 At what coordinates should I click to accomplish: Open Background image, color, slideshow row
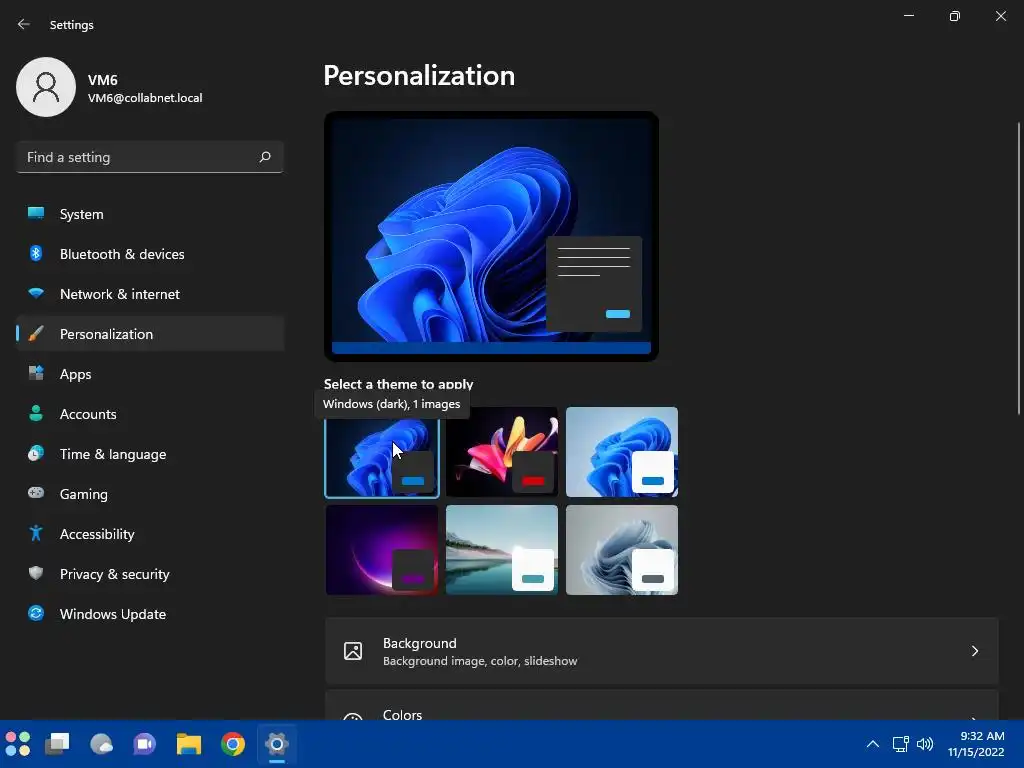pyautogui.click(x=662, y=651)
